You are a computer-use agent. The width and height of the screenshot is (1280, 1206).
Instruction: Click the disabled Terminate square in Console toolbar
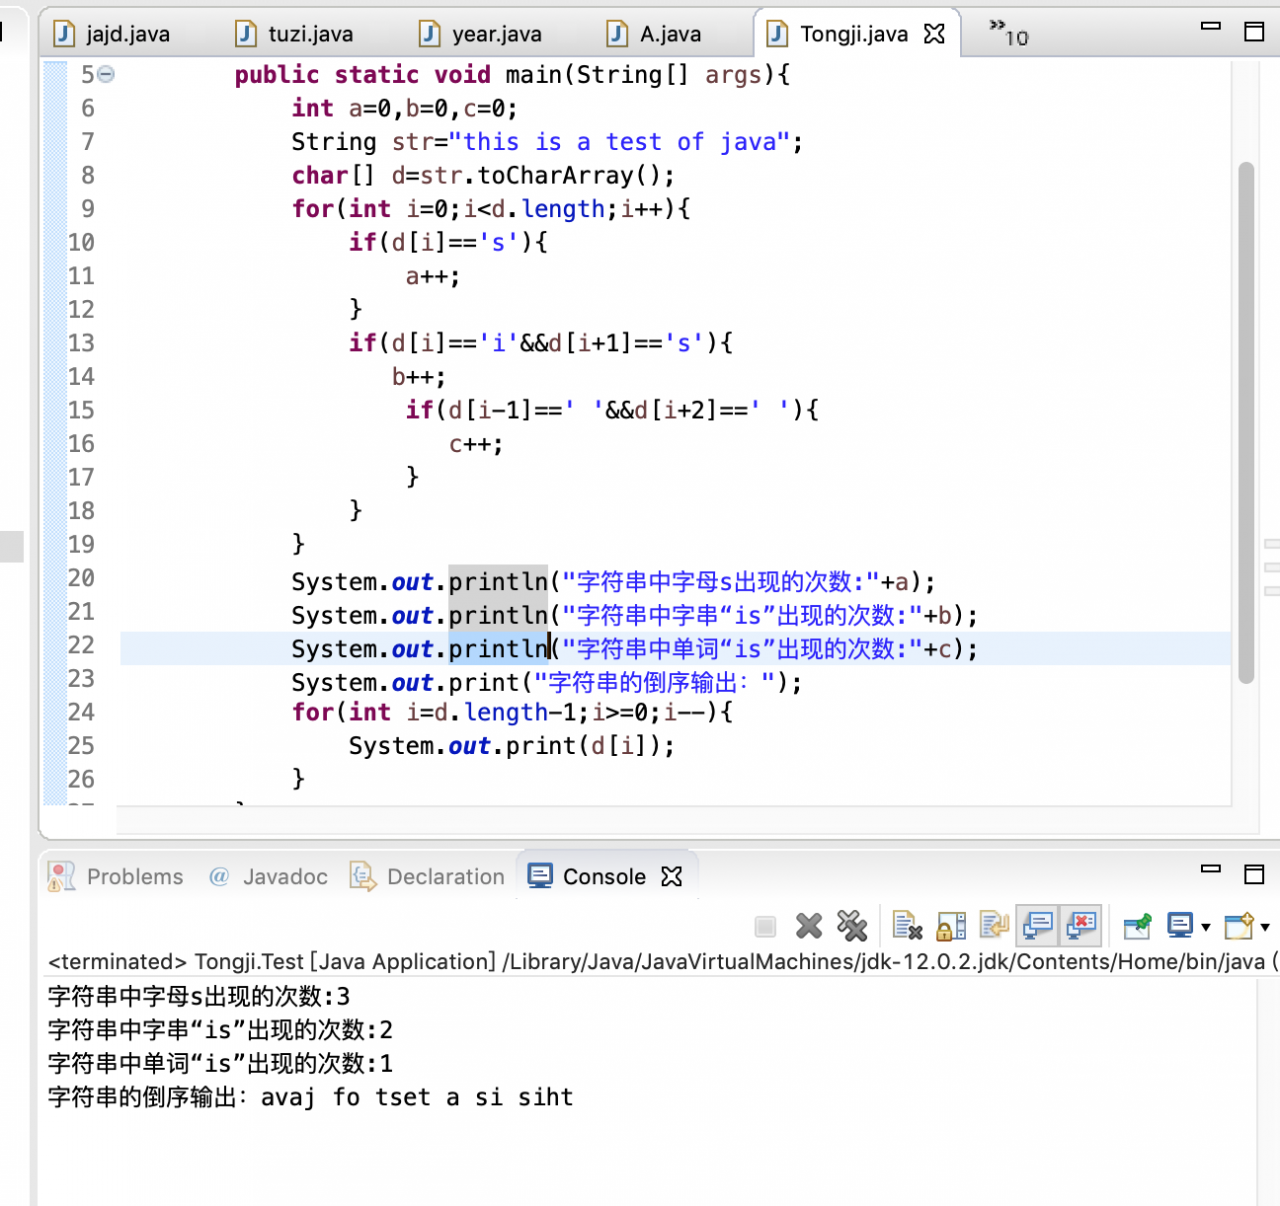pos(765,927)
